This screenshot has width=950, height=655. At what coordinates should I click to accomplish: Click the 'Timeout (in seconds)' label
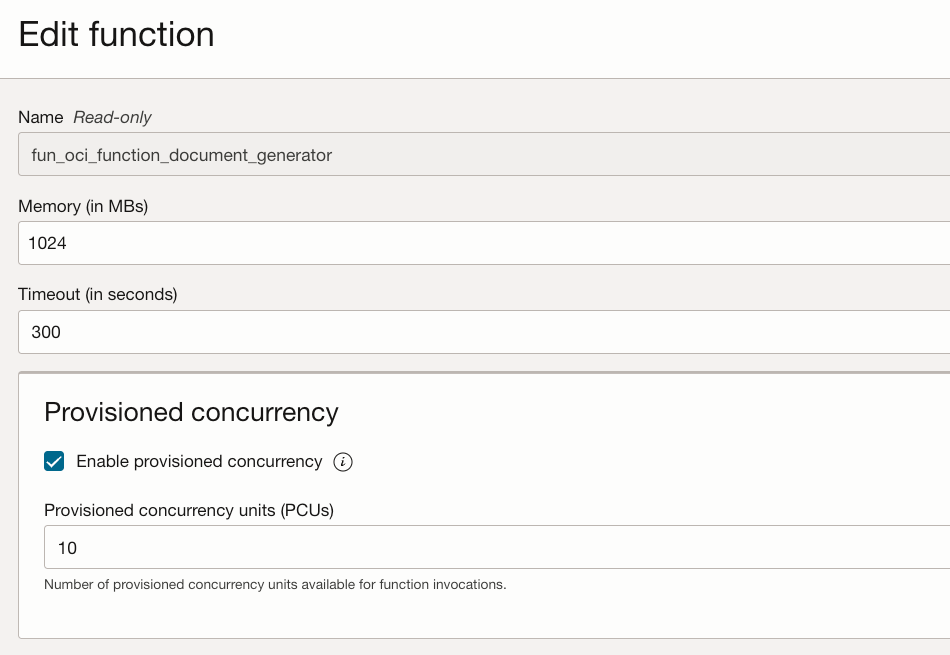[x=97, y=295]
